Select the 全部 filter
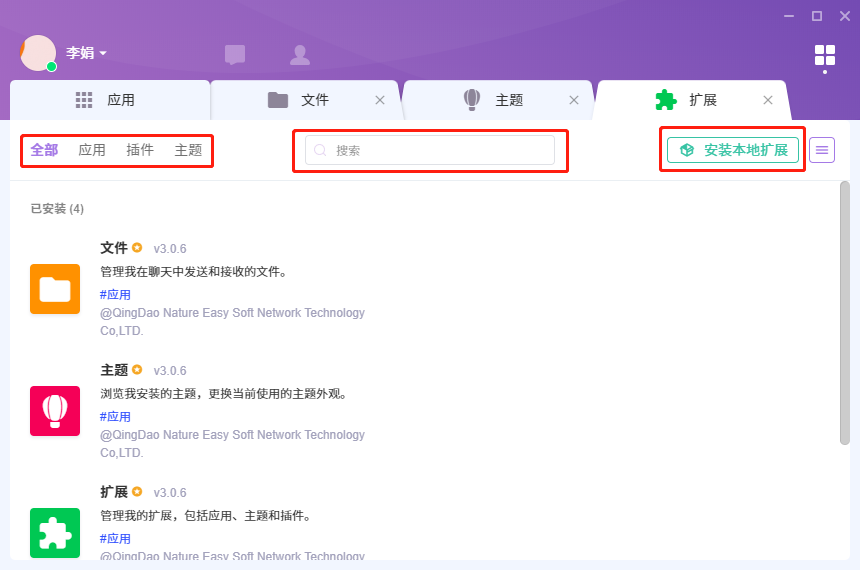This screenshot has height=570, width=860. 44,150
